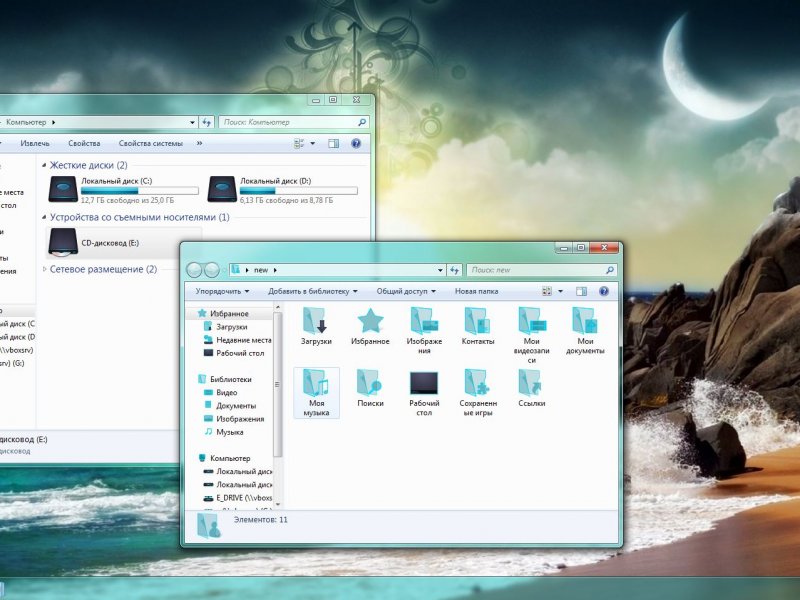Click the Свойства button

[x=84, y=143]
